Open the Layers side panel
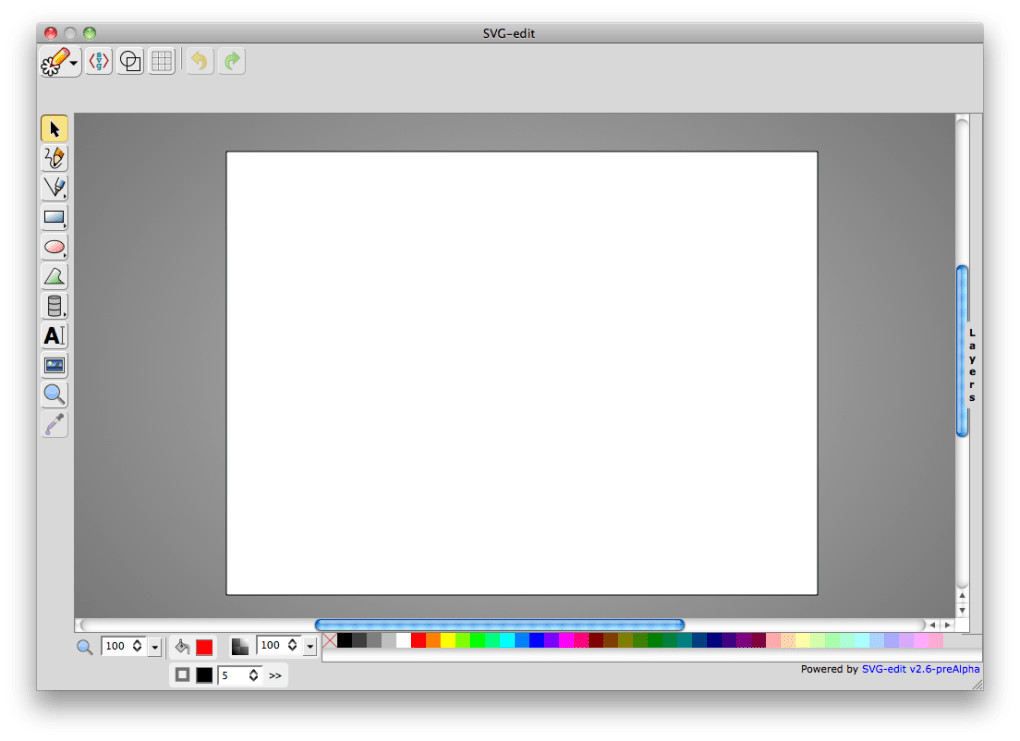1020x741 pixels. click(972, 365)
